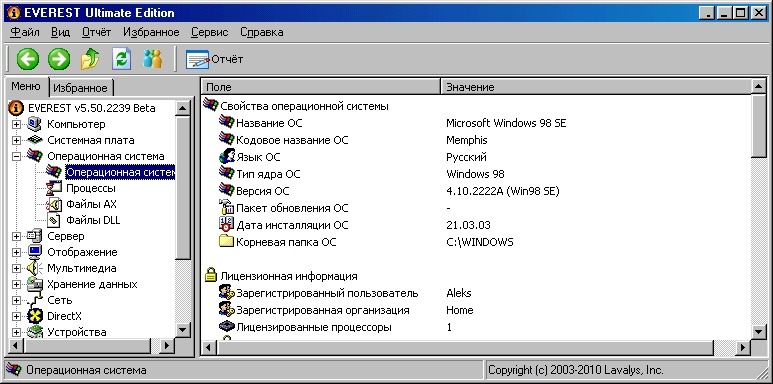This screenshot has height=384, width=773.
Task: Expand the DirectX tree node
Action: (16, 316)
